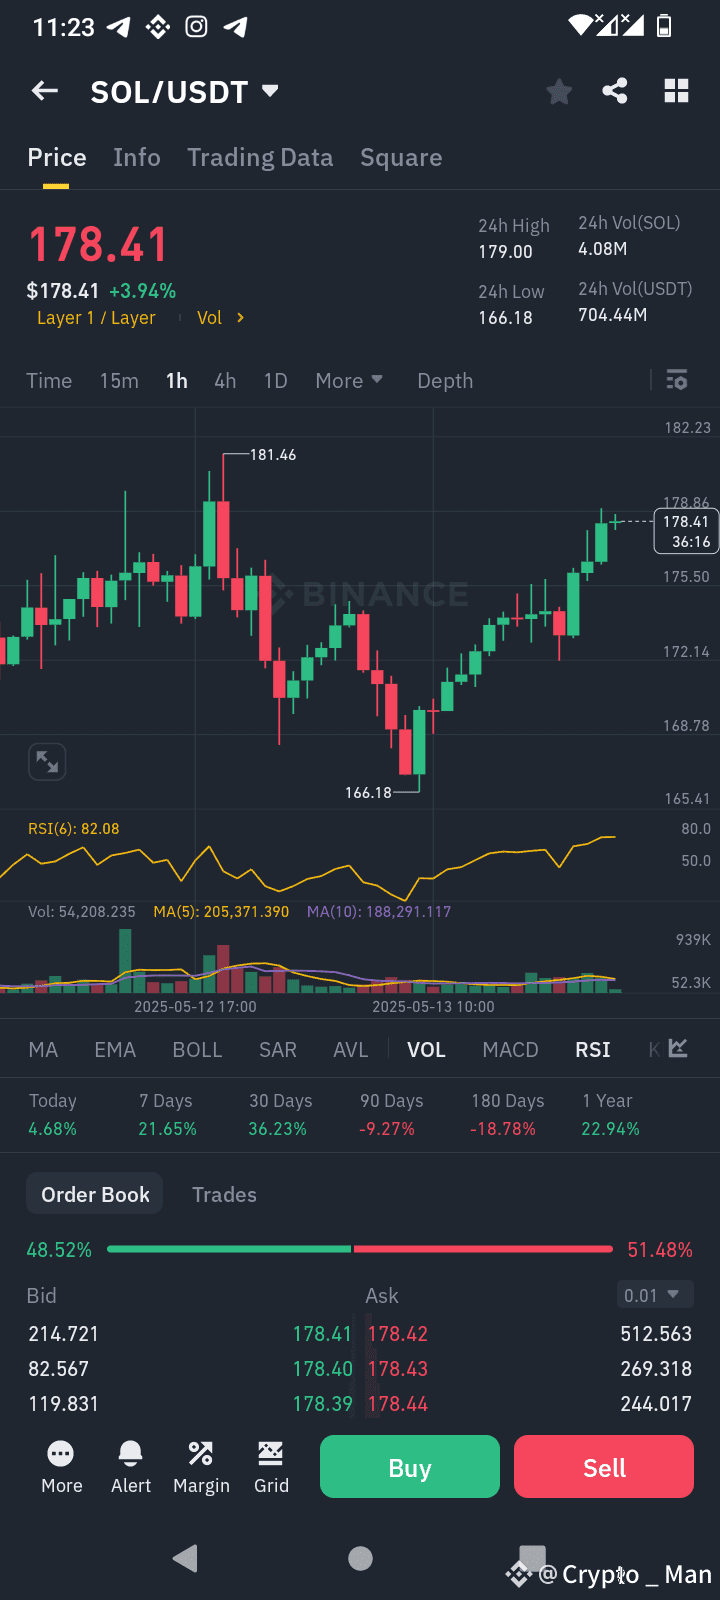The height and width of the screenshot is (1600, 720).
Task: Switch to the Price tab
Action: [x=57, y=158]
